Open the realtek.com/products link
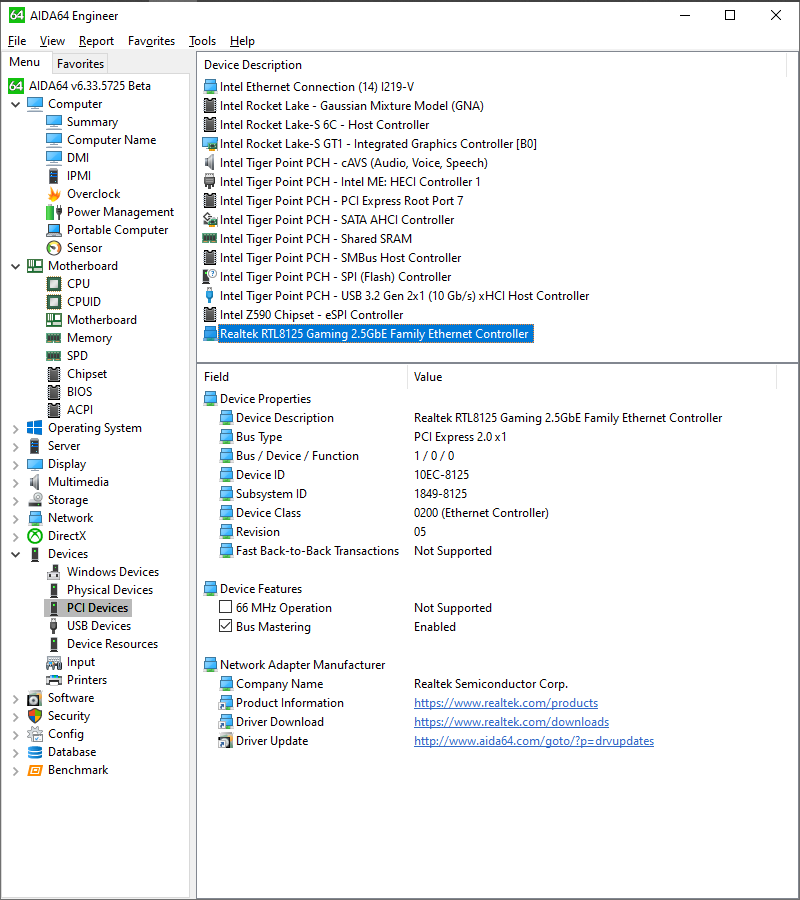The height and width of the screenshot is (900, 800). pyautogui.click(x=506, y=703)
